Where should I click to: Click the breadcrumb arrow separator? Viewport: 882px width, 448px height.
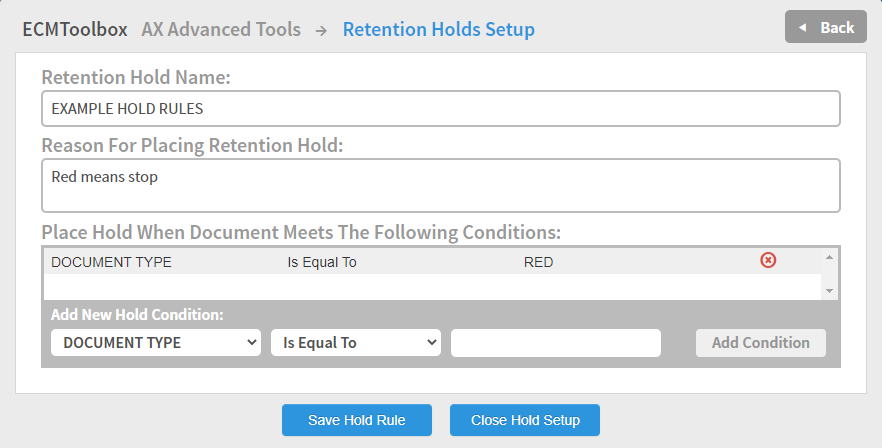tap(321, 30)
